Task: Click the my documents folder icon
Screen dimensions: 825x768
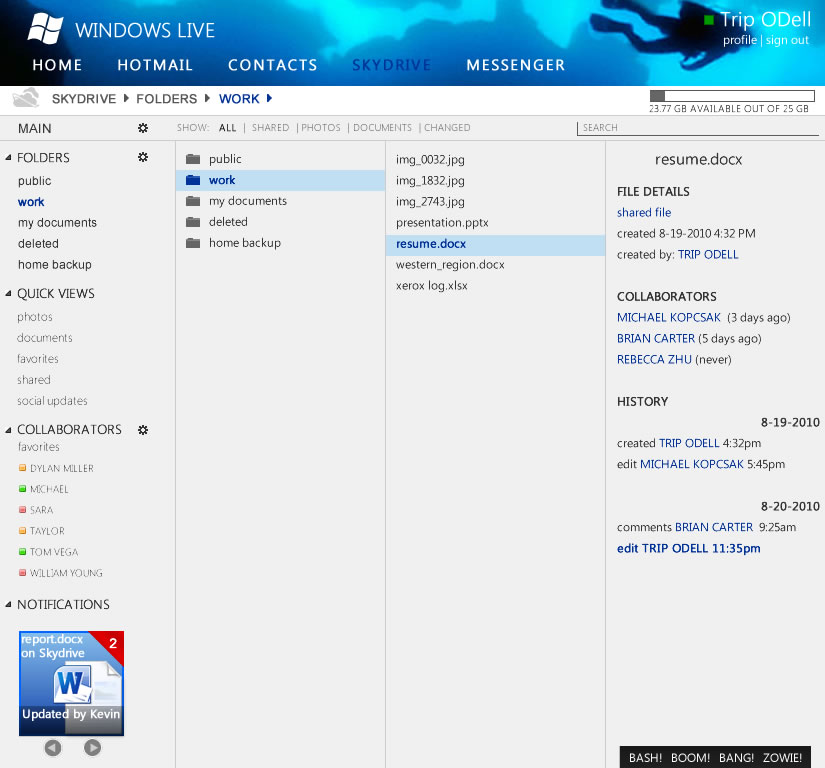Action: [x=193, y=201]
